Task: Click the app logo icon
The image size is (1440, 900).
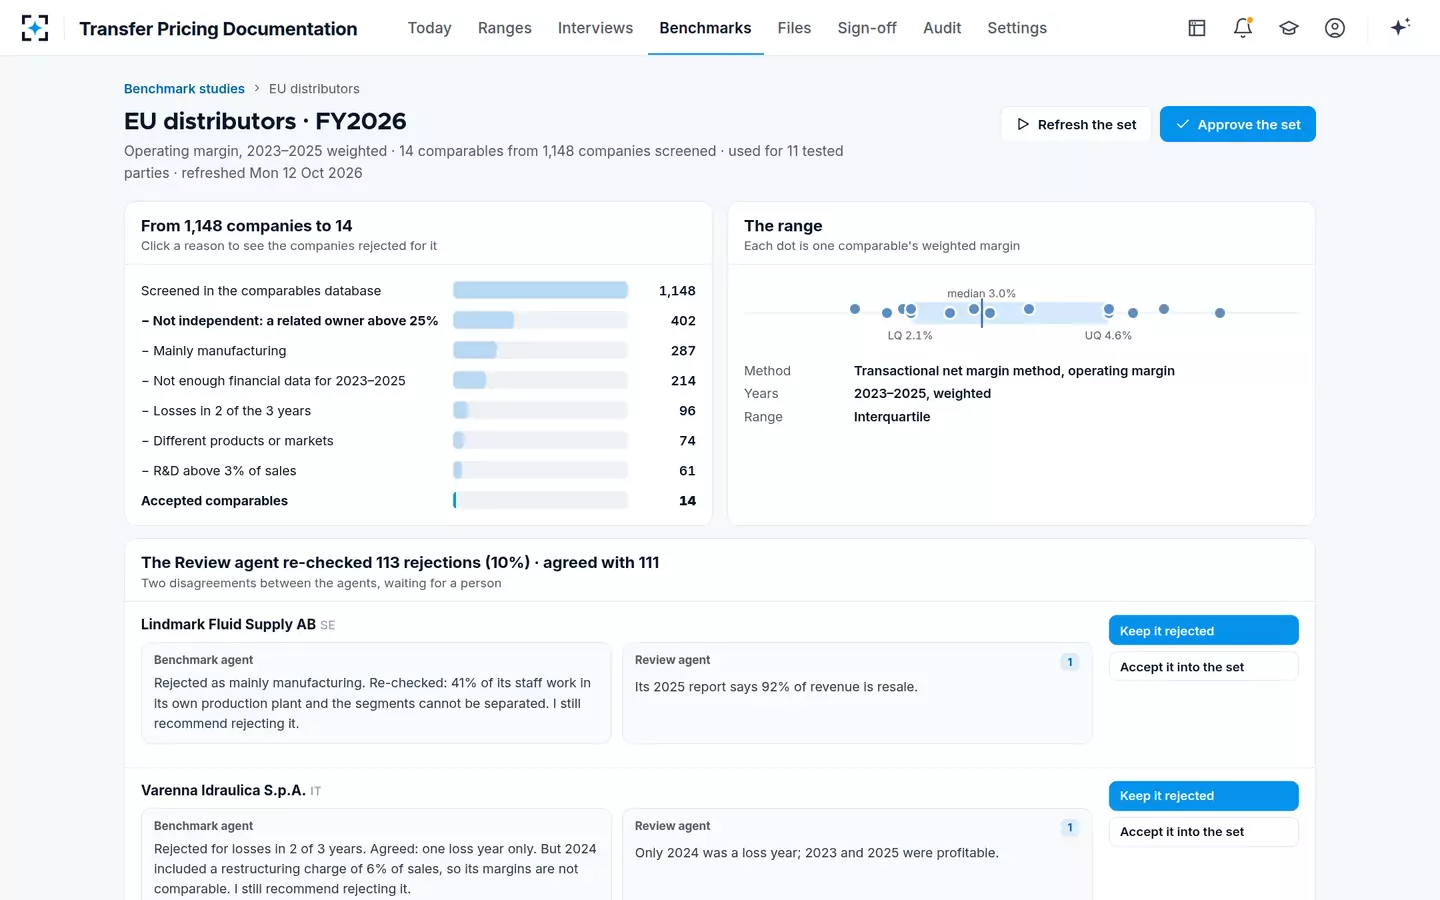Action: 35,28
